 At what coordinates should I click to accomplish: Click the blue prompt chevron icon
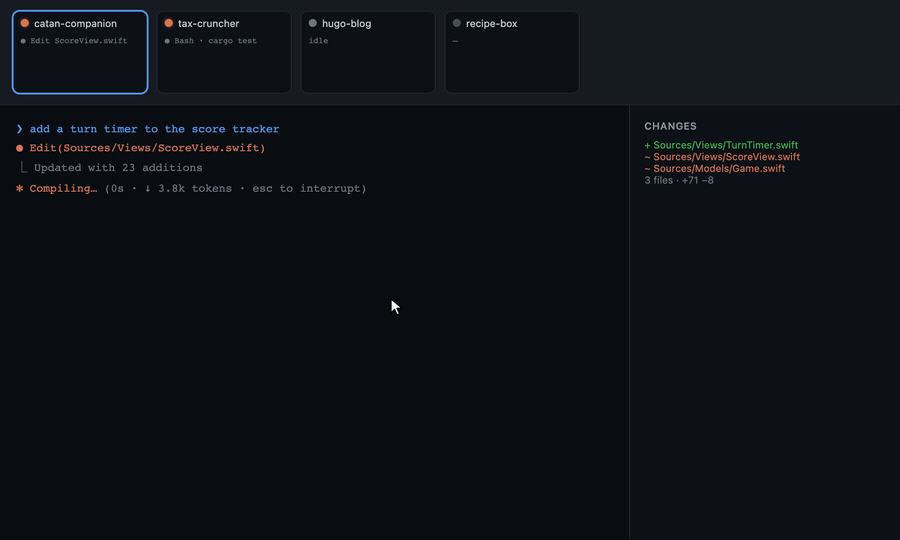point(20,129)
